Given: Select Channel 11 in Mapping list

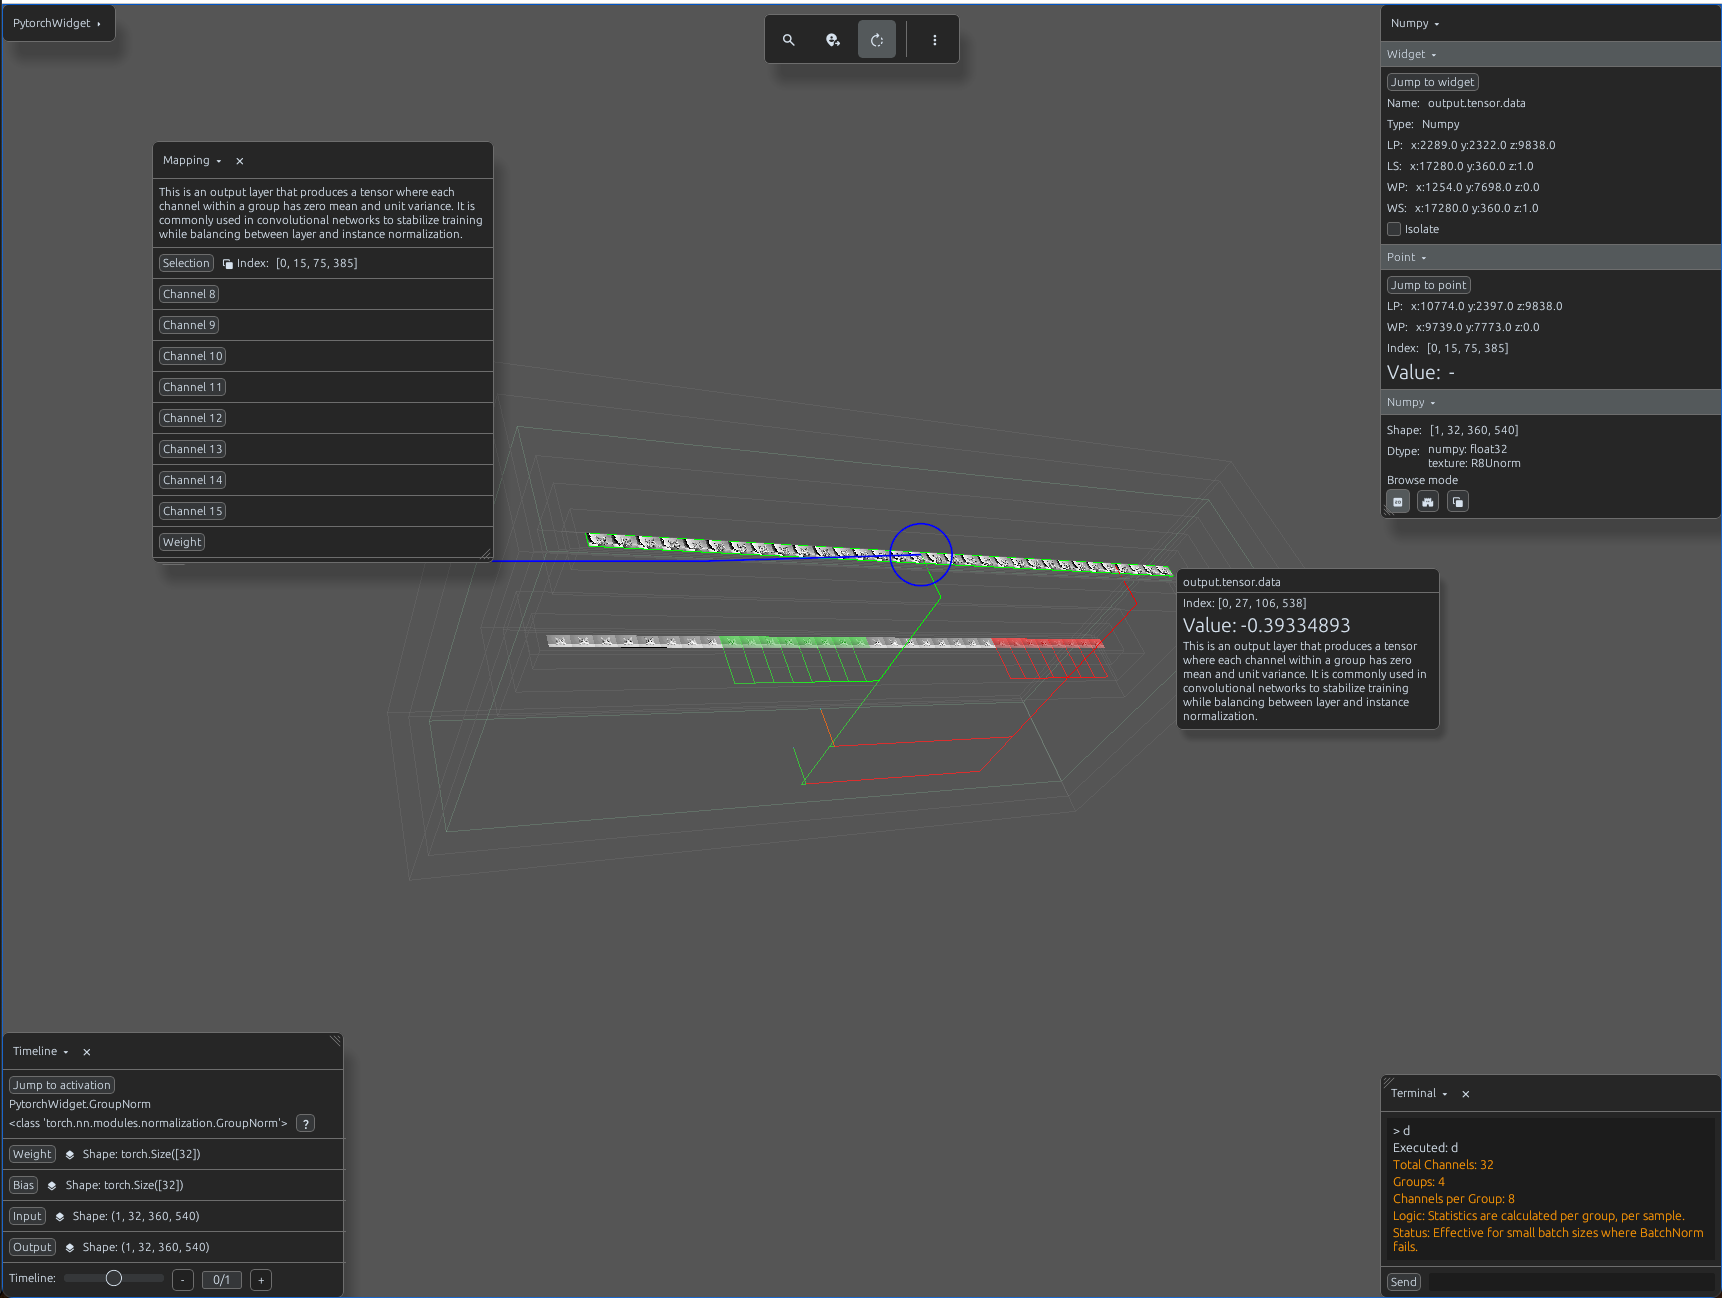Looking at the screenshot, I should pyautogui.click(x=193, y=387).
